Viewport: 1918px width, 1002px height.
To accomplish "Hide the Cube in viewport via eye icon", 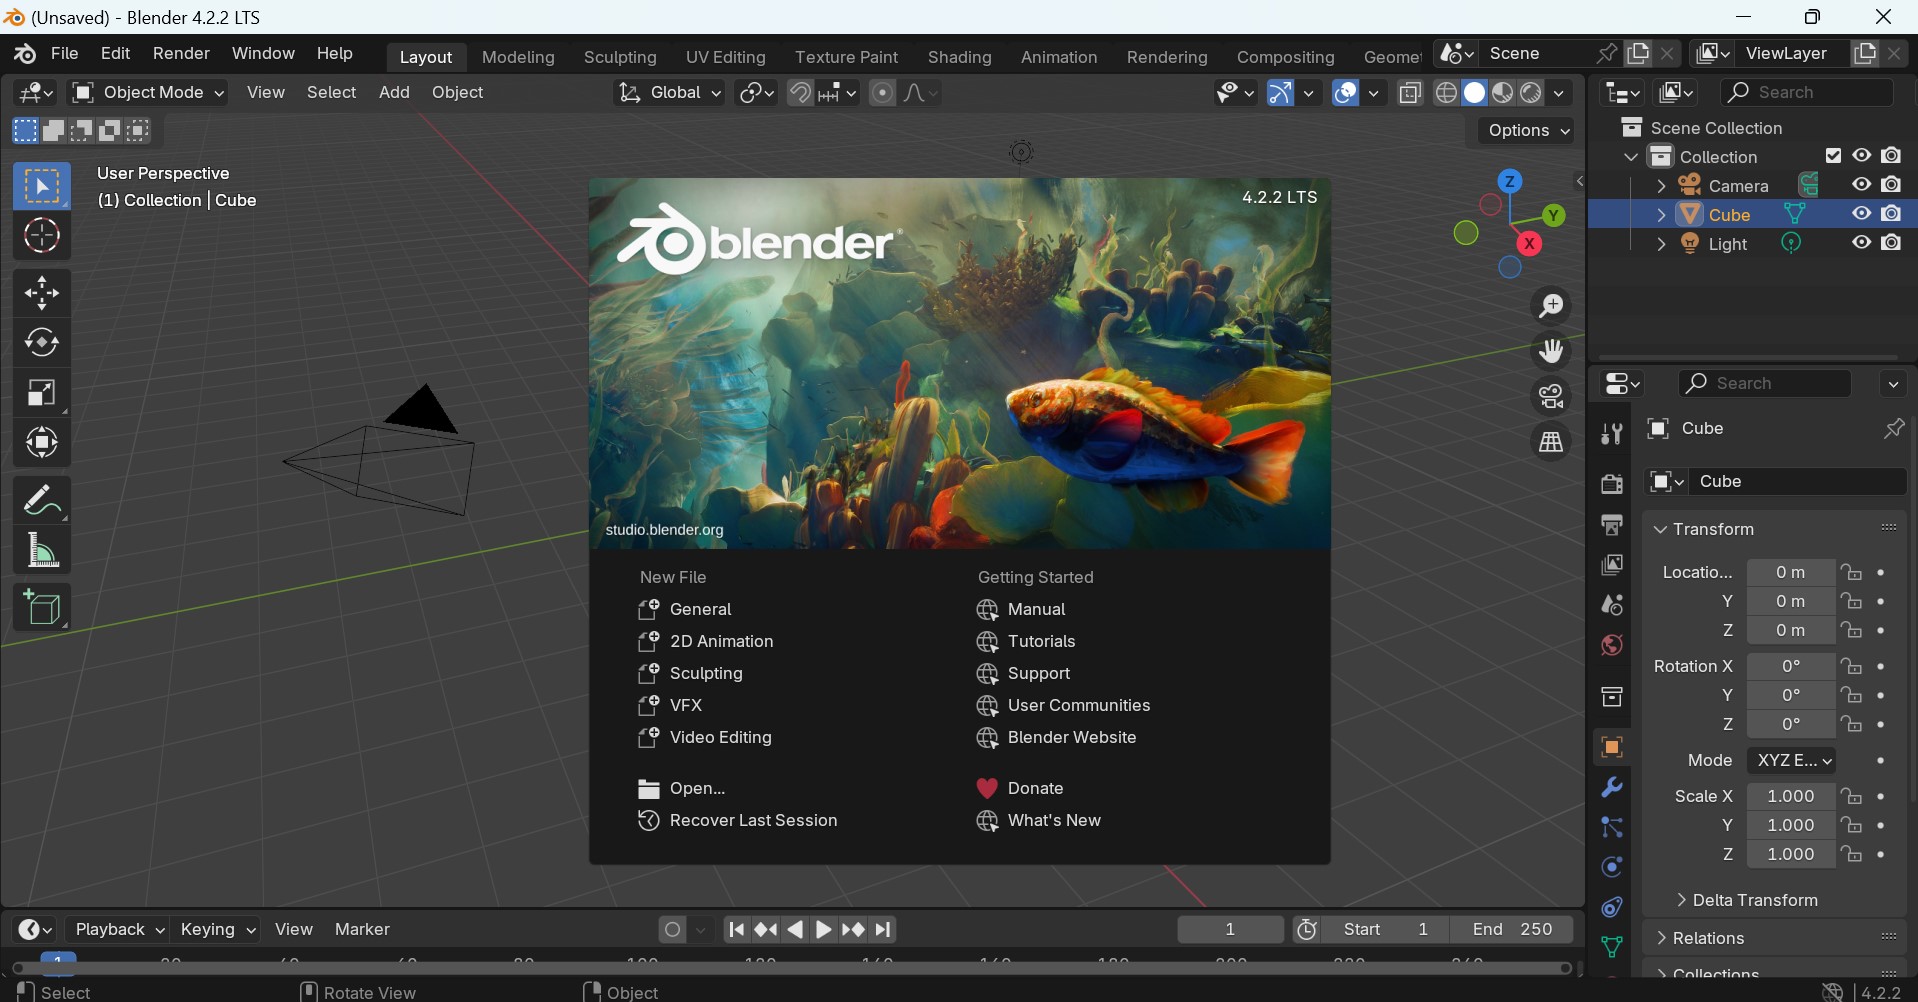I will pos(1861,214).
